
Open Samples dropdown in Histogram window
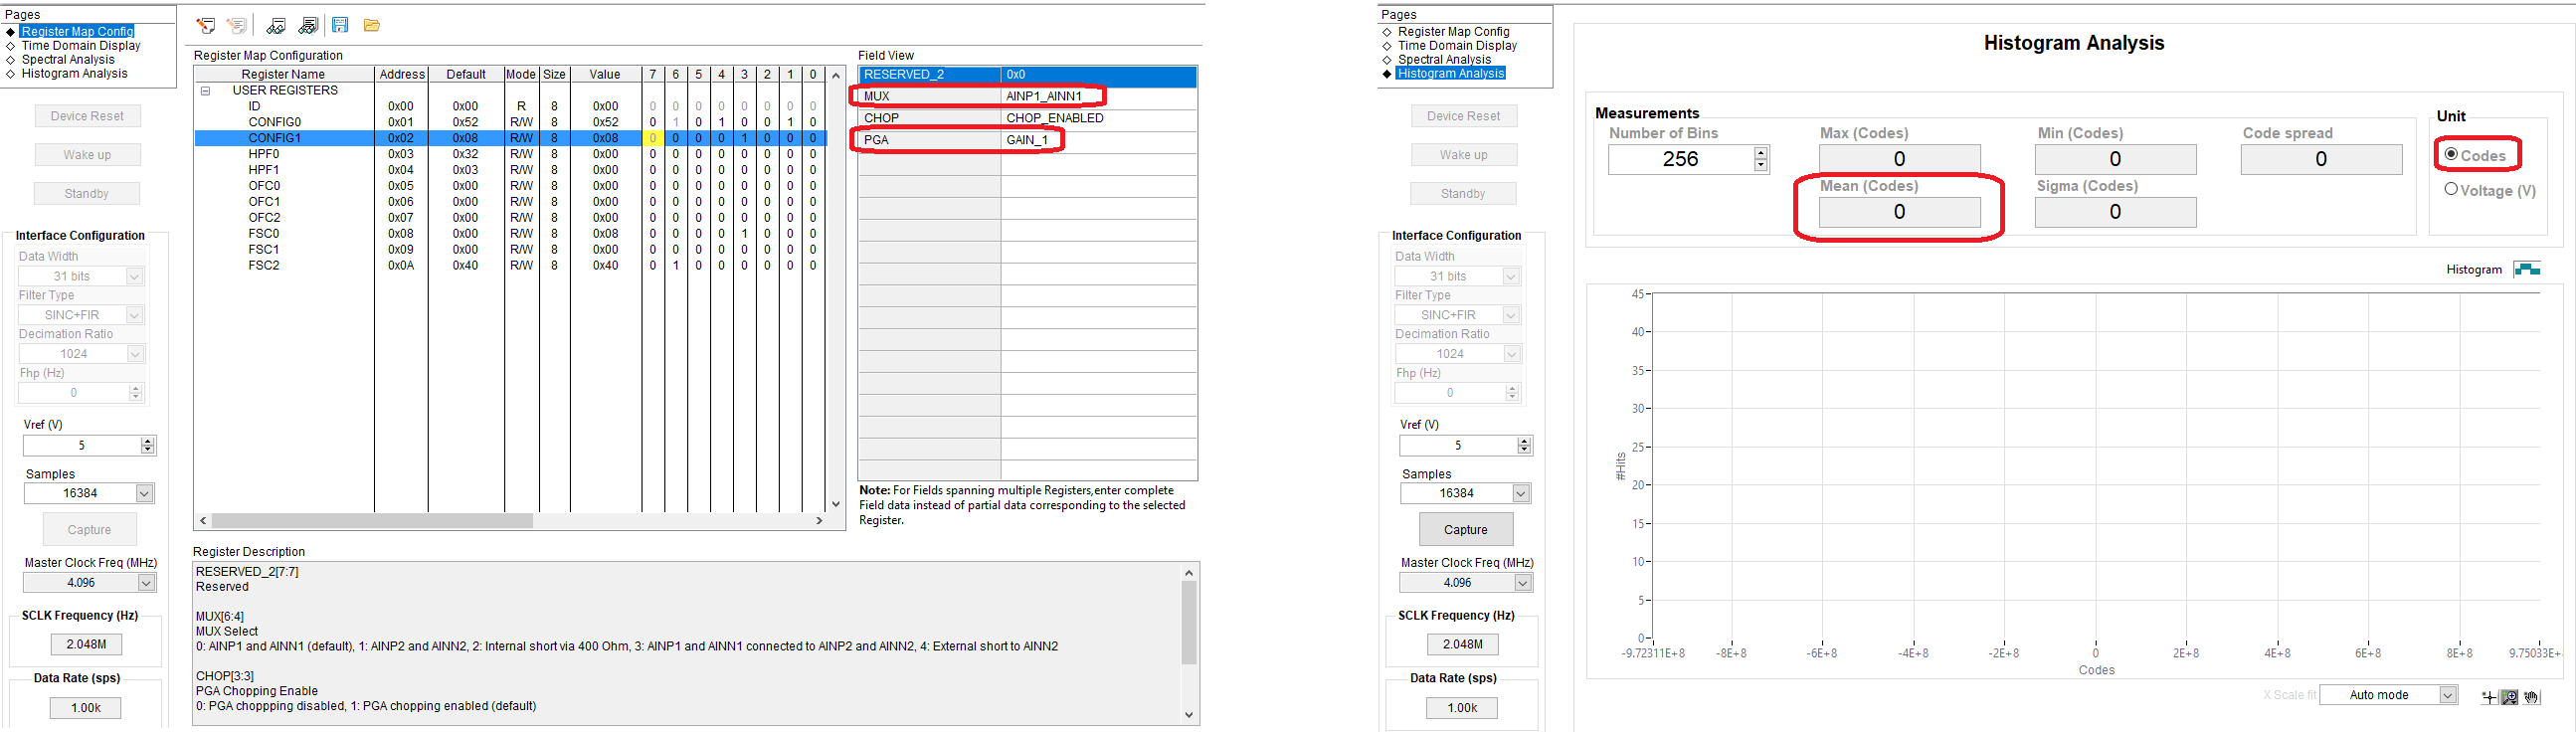(1521, 493)
